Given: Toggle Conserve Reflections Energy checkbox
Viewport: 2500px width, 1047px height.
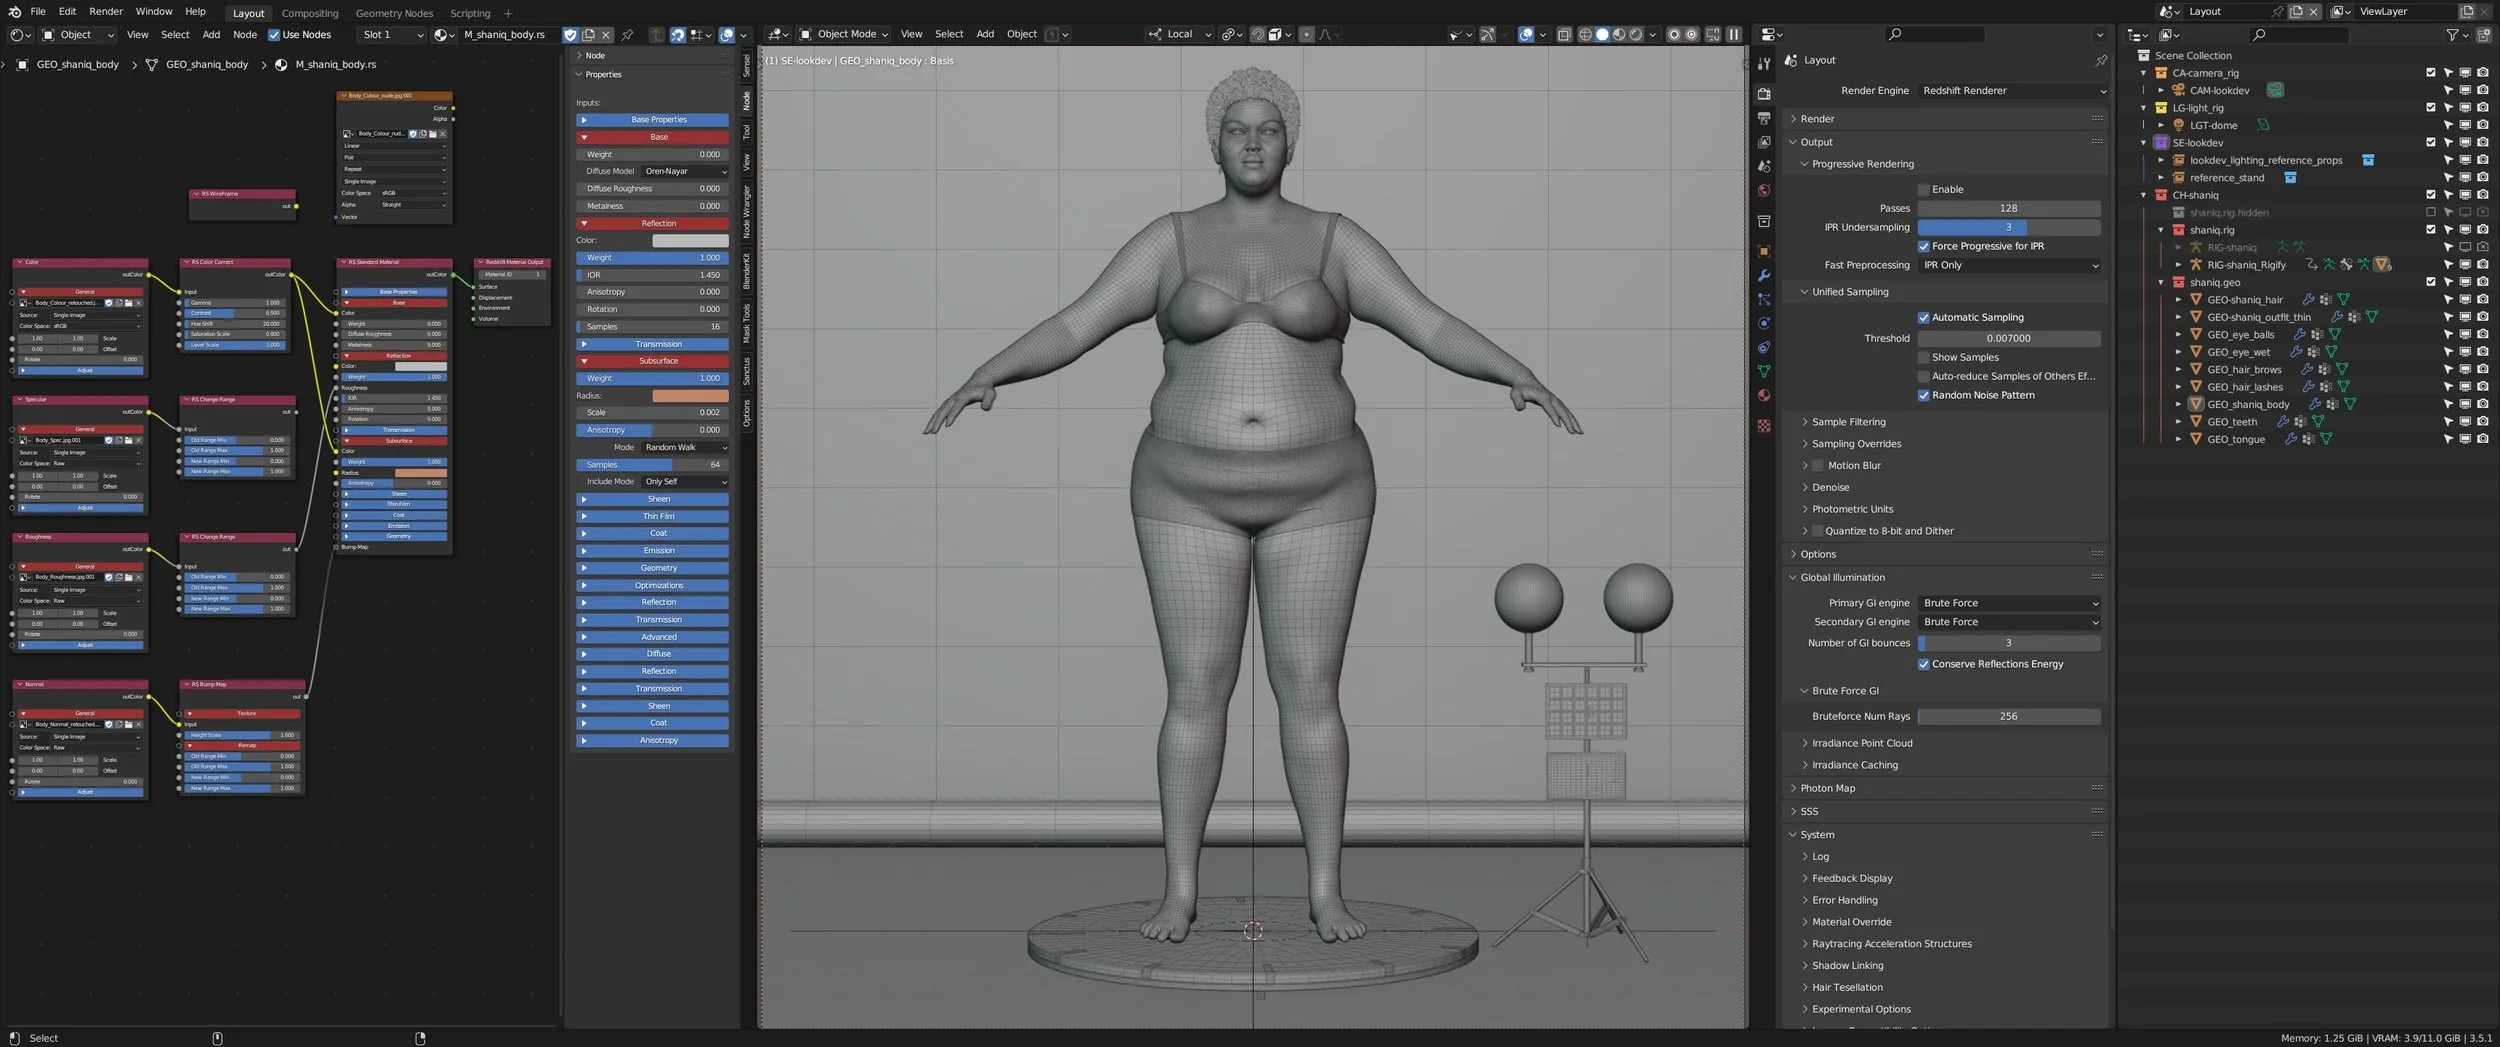Looking at the screenshot, I should [1923, 664].
